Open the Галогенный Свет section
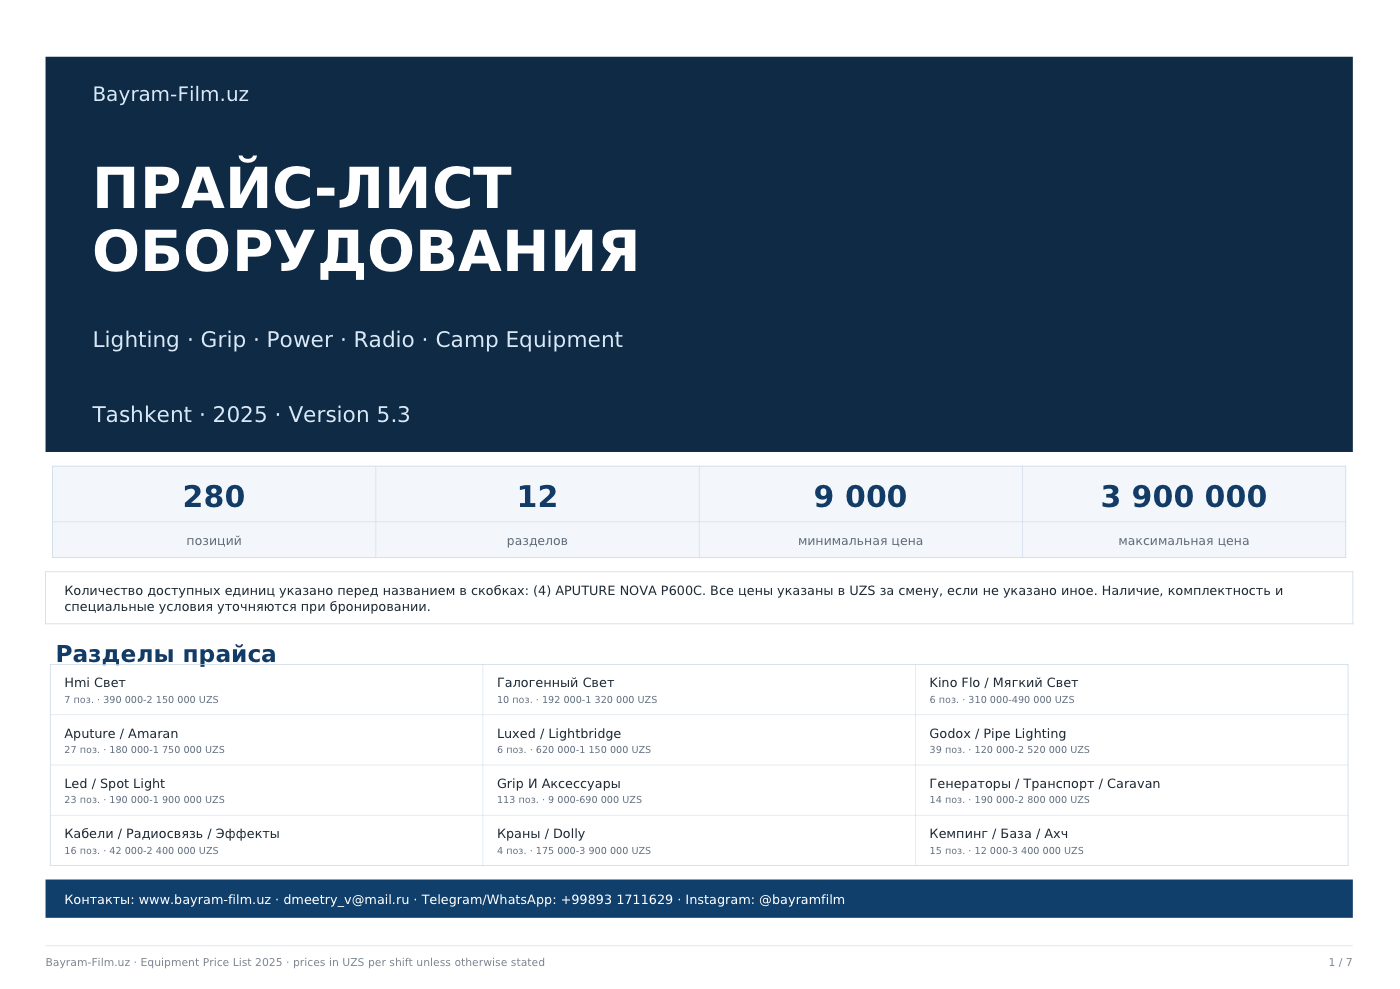 tap(699, 690)
